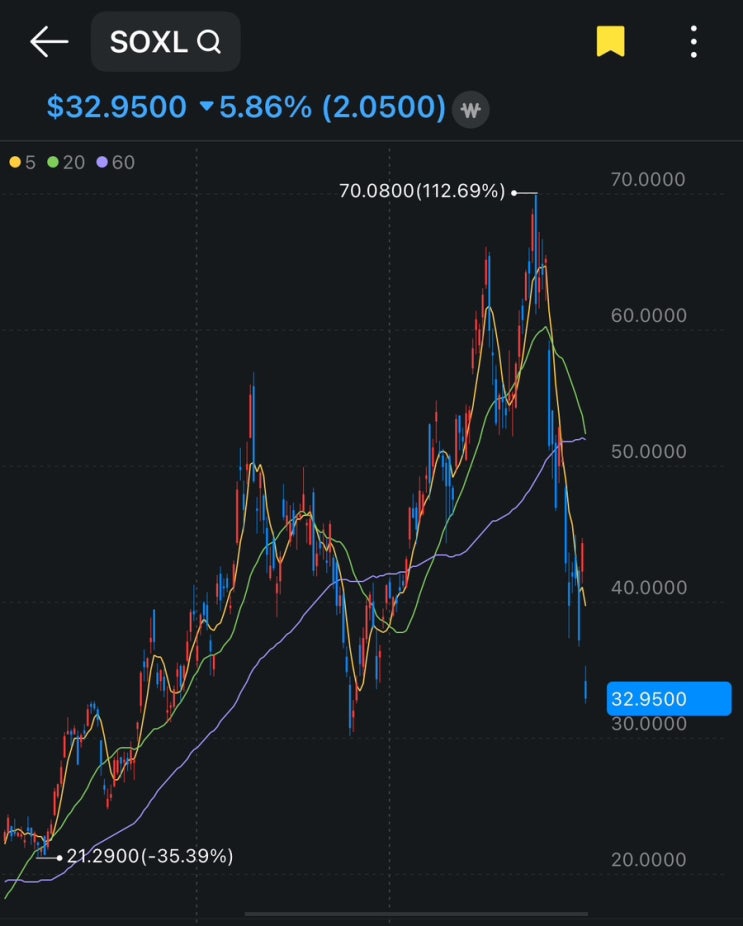
Task: Click the 70.0800(112.69%) high price label
Action: point(422,191)
